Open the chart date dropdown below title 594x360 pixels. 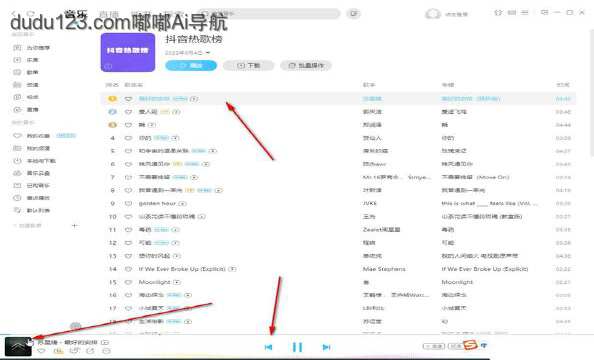[187, 53]
